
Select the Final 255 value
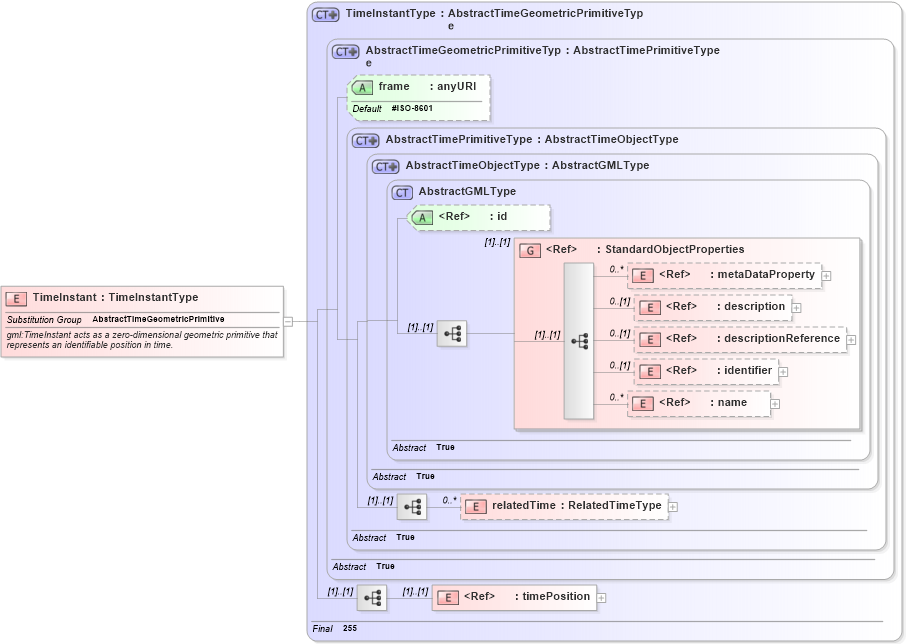pyautogui.click(x=349, y=628)
